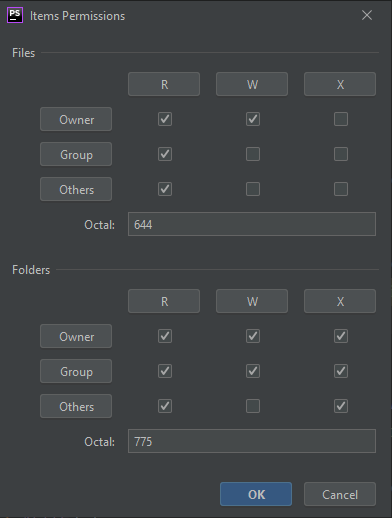Uncheck Folders Group execute checkbox

341,371
